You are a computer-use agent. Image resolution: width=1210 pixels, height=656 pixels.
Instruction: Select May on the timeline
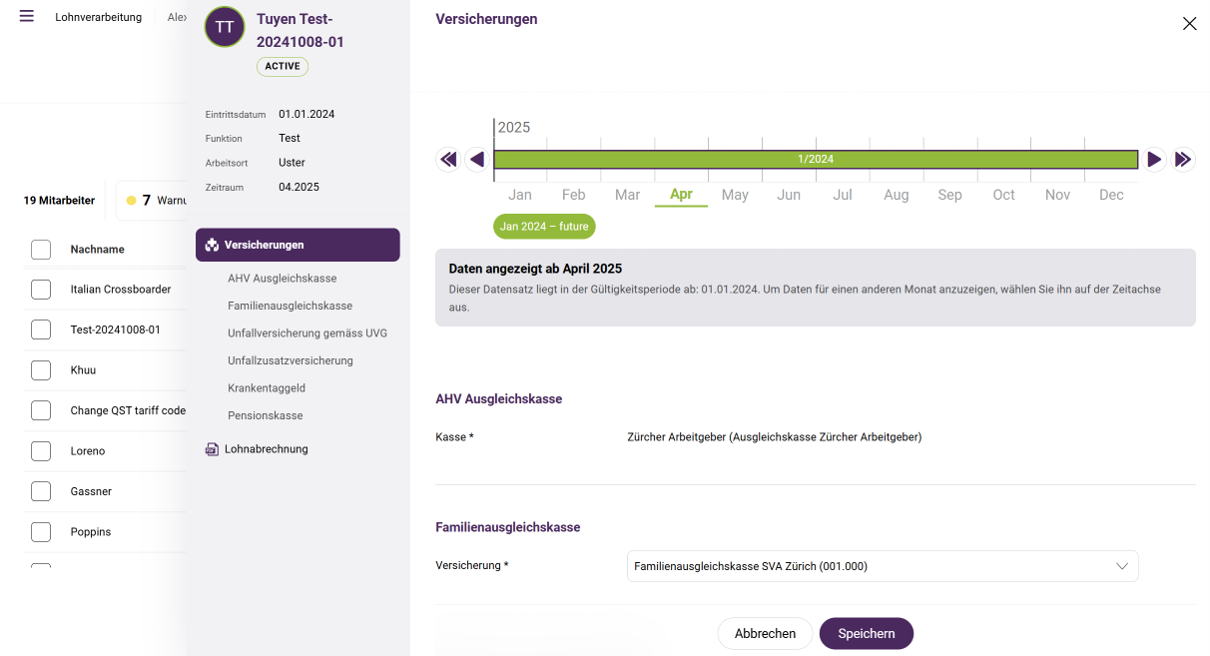[x=735, y=195]
